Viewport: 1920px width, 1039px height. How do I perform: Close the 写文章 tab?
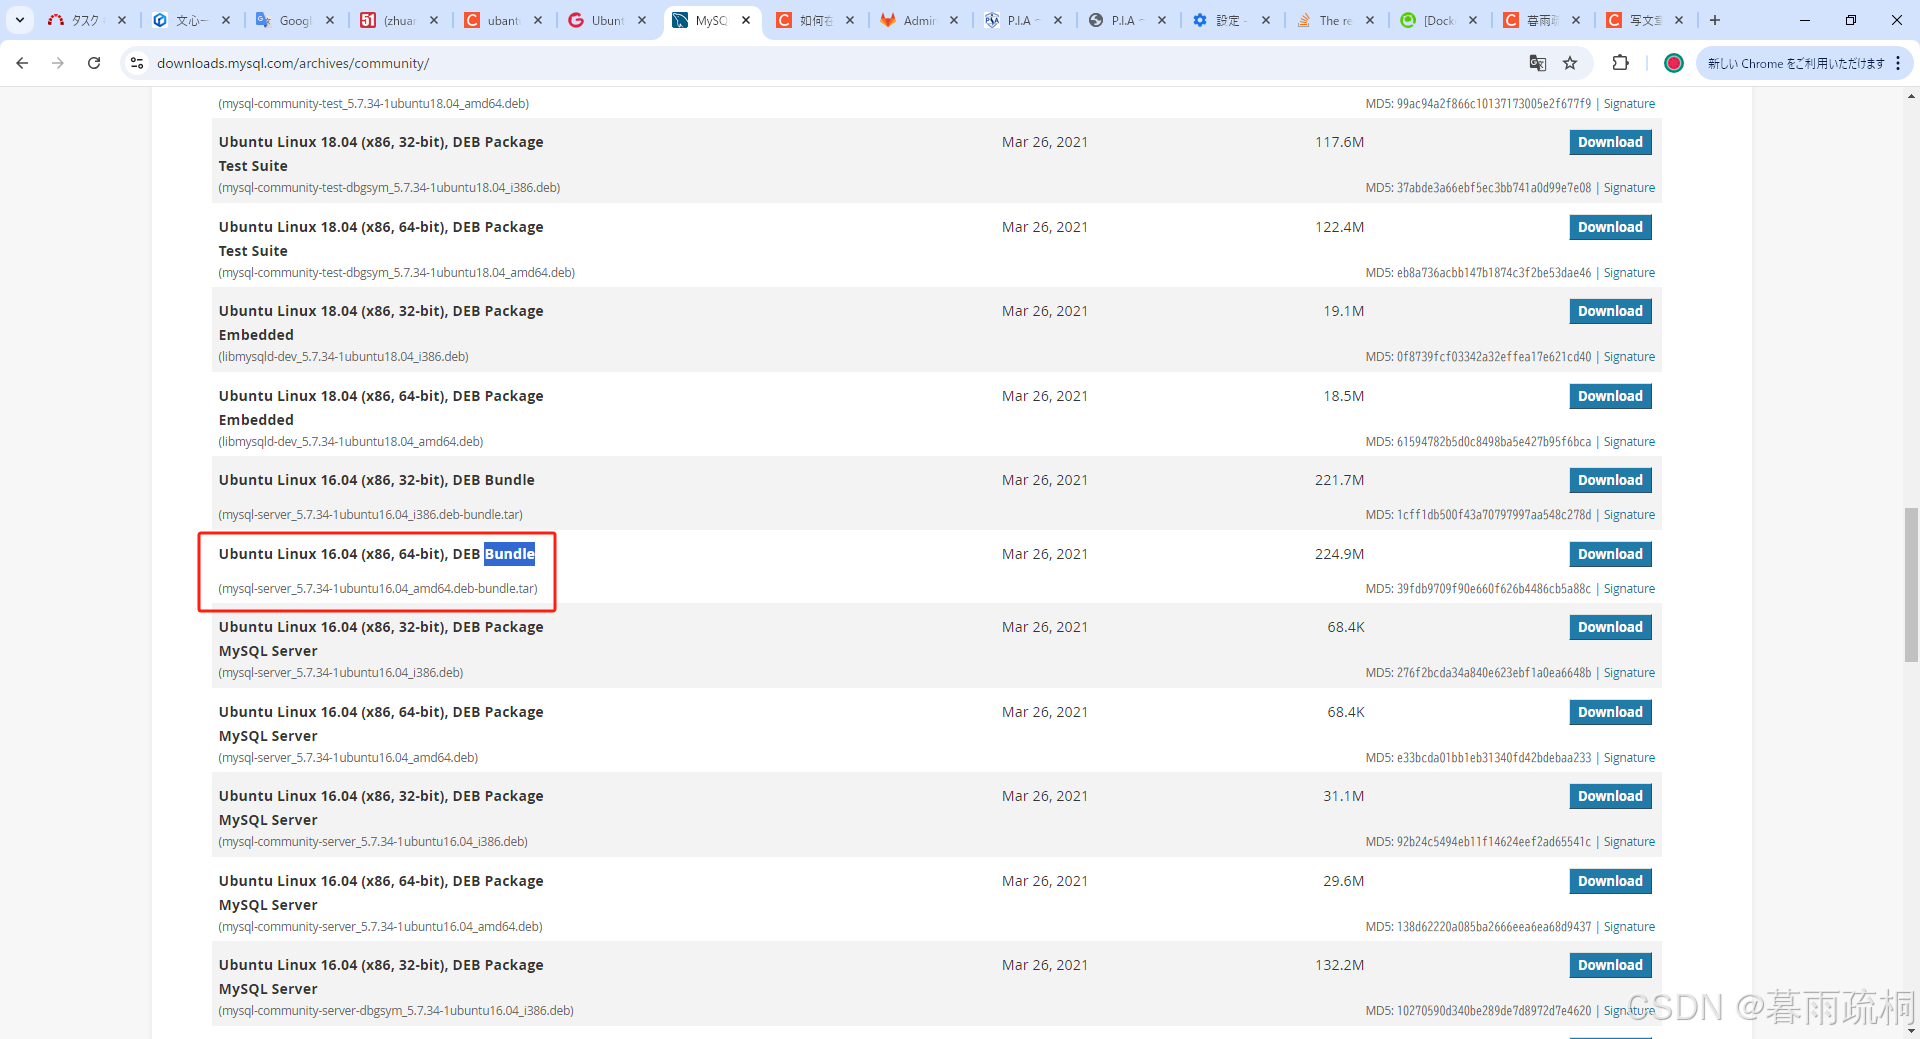[x=1679, y=20]
